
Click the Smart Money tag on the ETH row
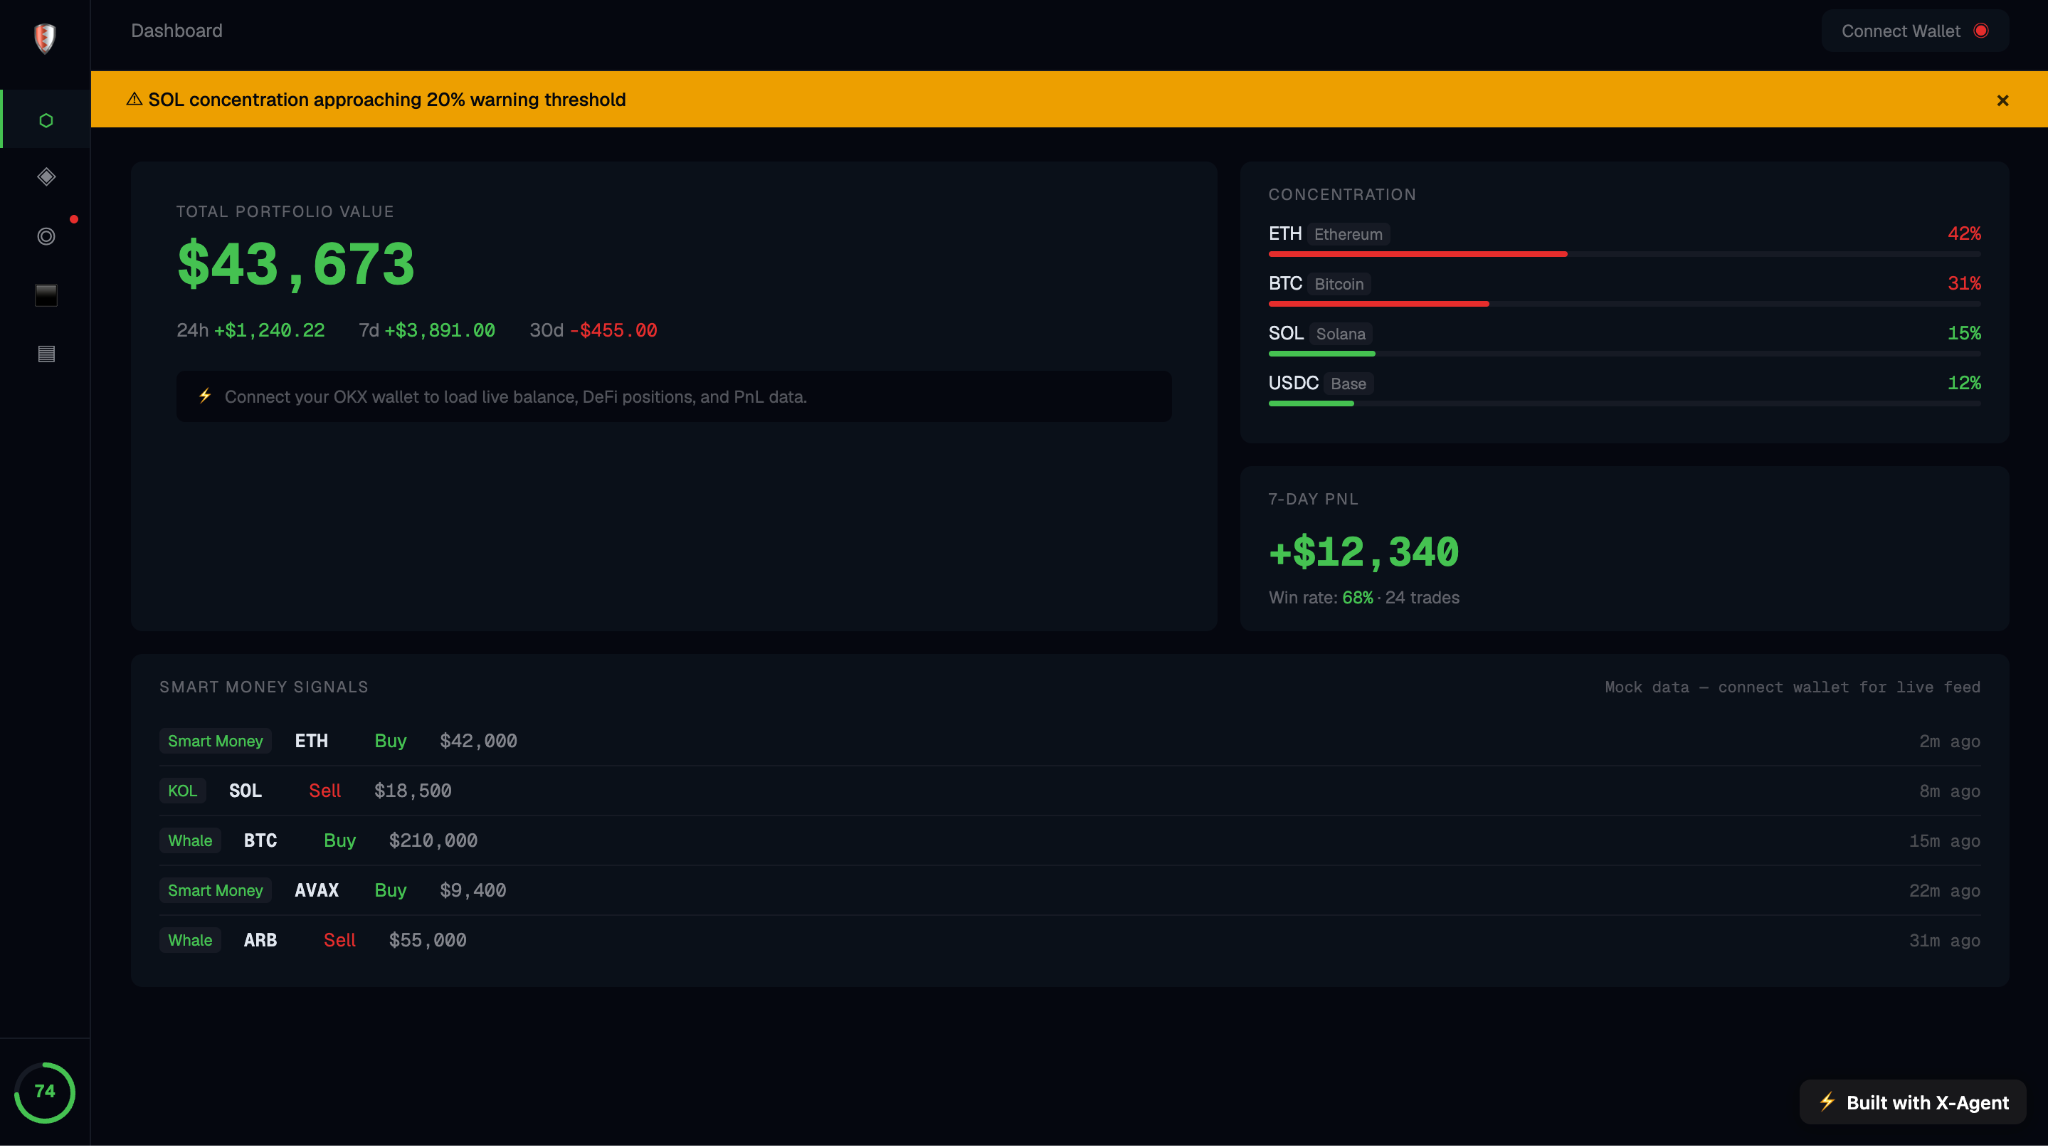tap(215, 741)
